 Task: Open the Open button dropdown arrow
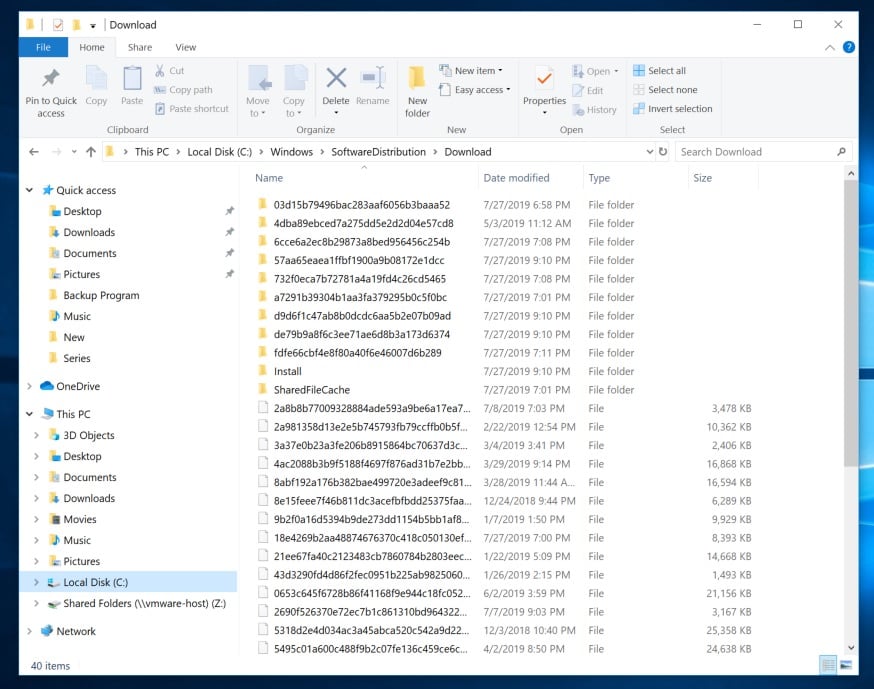click(616, 71)
